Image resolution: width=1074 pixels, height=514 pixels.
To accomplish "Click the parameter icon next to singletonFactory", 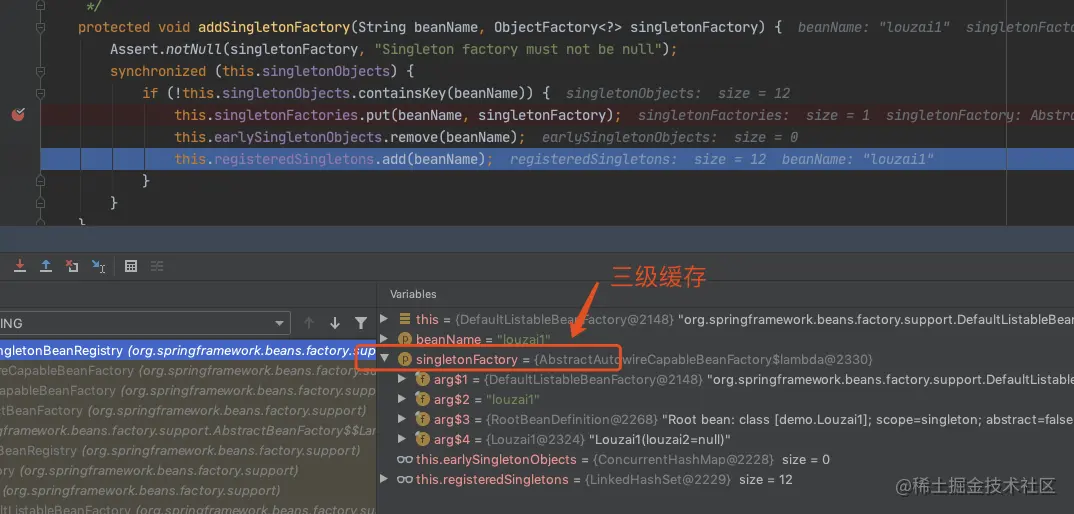I will coord(405,359).
